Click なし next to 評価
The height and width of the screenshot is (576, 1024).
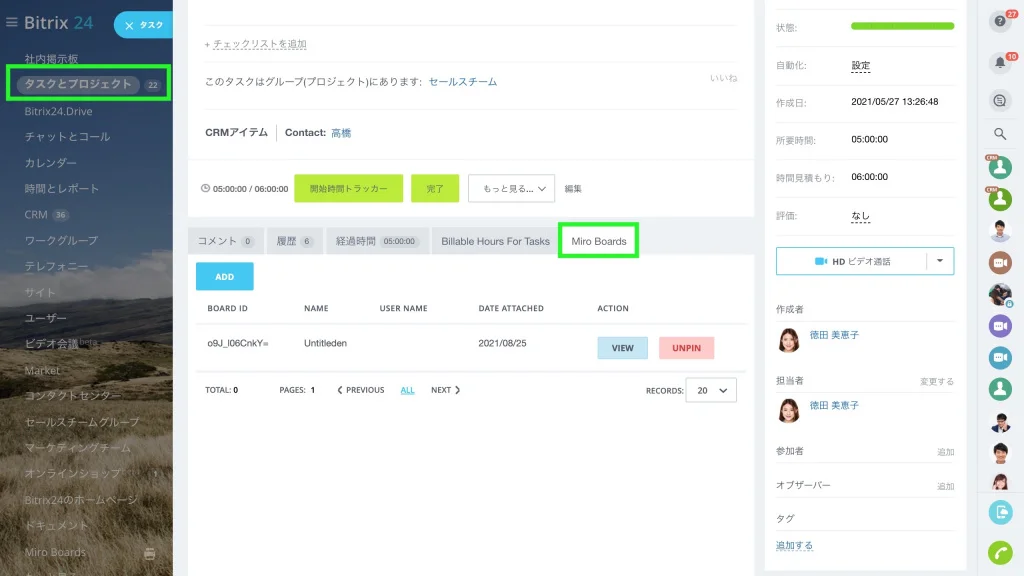[x=861, y=216]
